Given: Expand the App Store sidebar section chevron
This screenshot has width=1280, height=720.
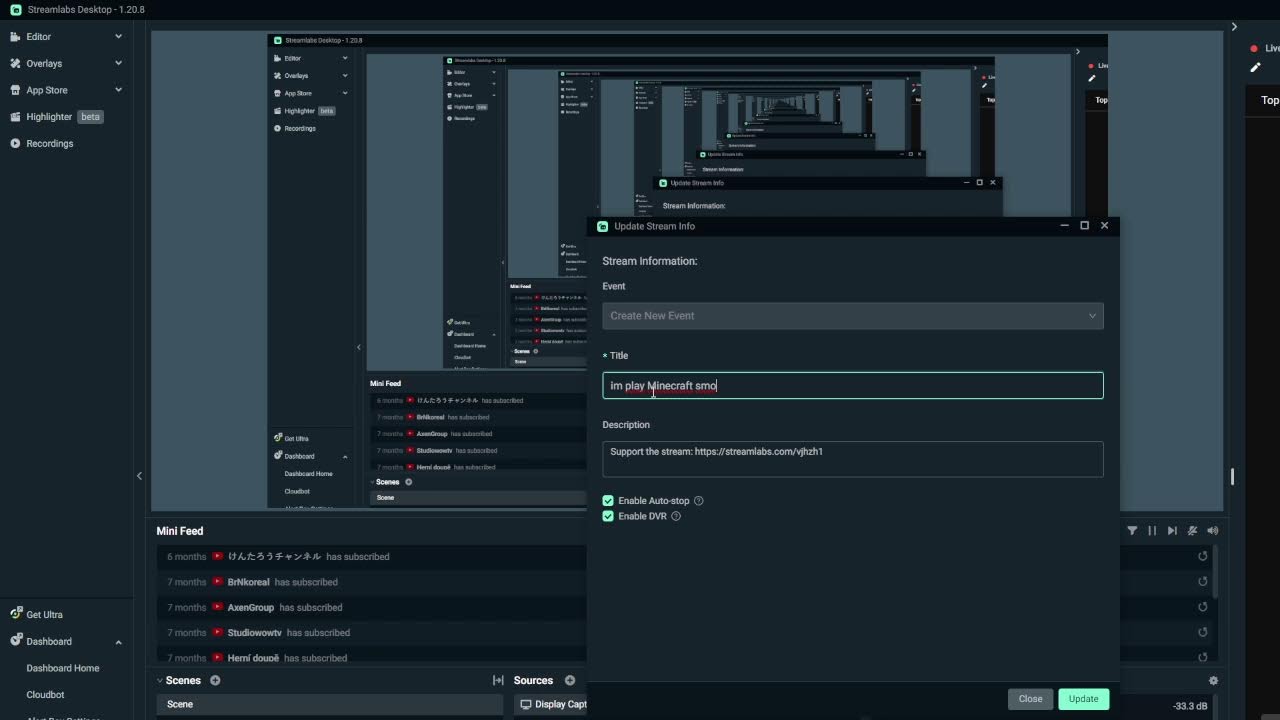Looking at the screenshot, I should coord(118,90).
